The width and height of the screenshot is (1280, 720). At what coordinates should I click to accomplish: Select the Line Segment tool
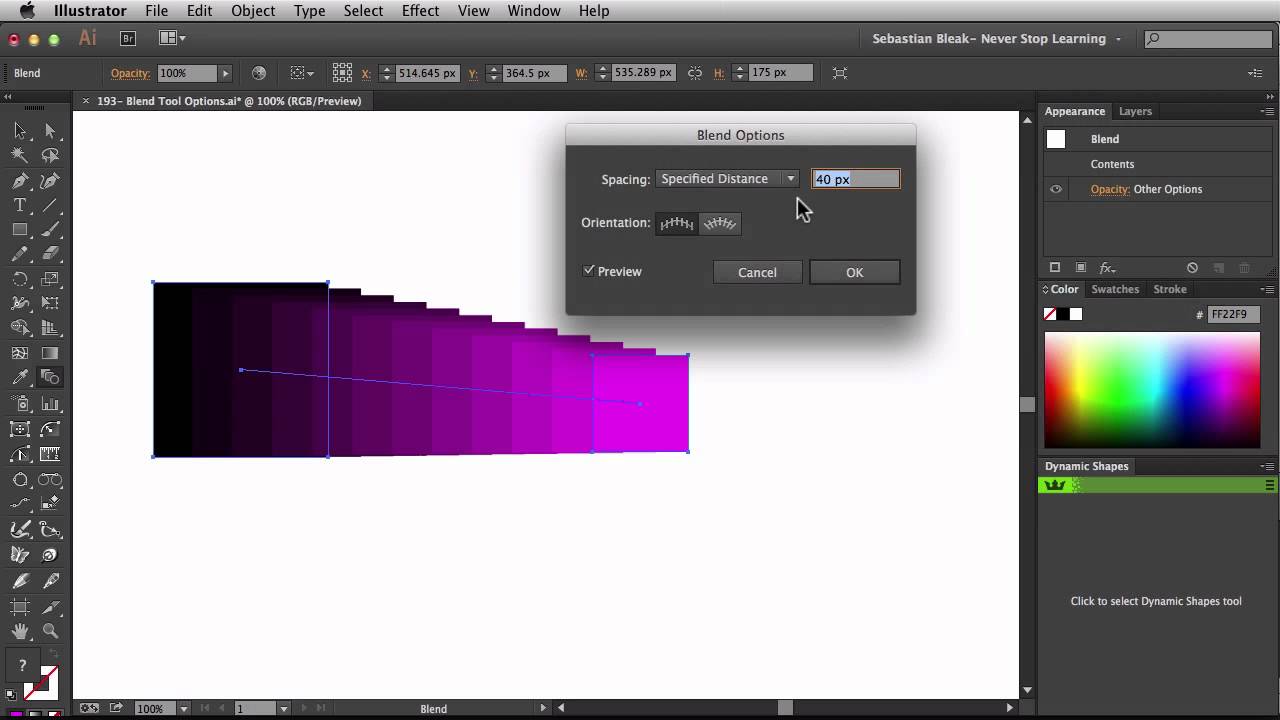coord(50,206)
